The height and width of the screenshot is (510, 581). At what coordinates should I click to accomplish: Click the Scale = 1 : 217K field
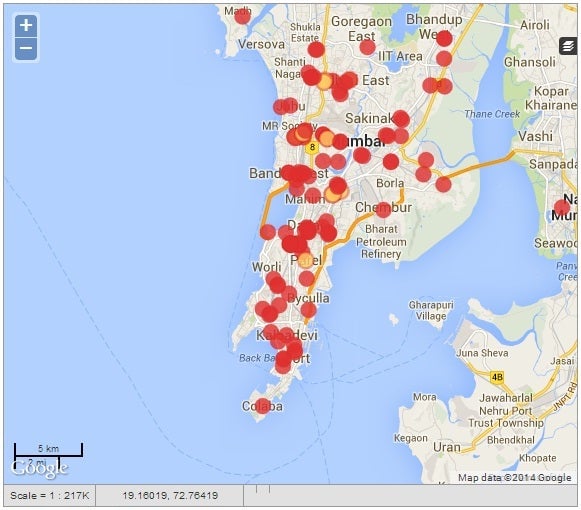(50, 496)
